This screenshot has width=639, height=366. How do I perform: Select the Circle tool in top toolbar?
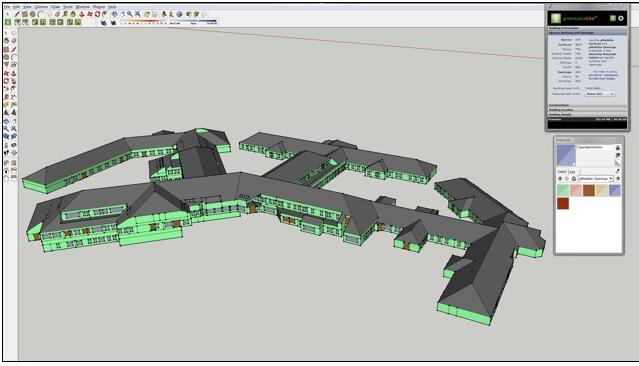[x=32, y=14]
